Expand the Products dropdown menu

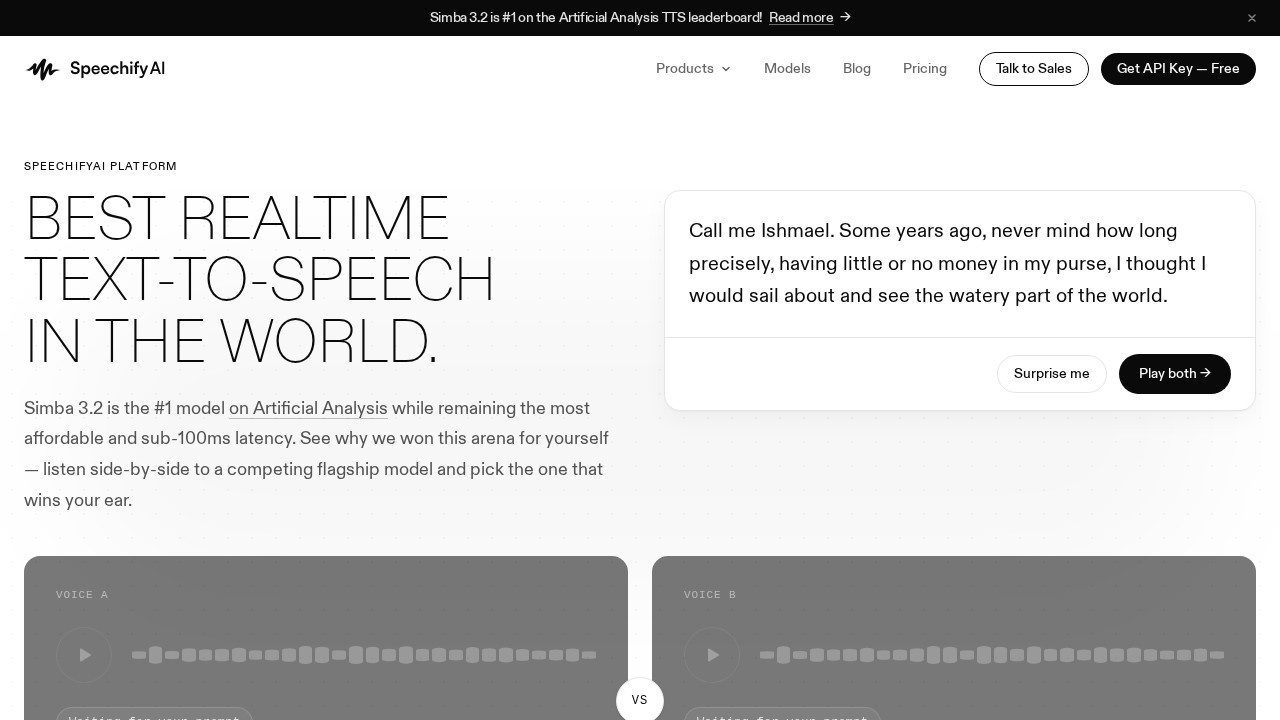click(x=693, y=69)
